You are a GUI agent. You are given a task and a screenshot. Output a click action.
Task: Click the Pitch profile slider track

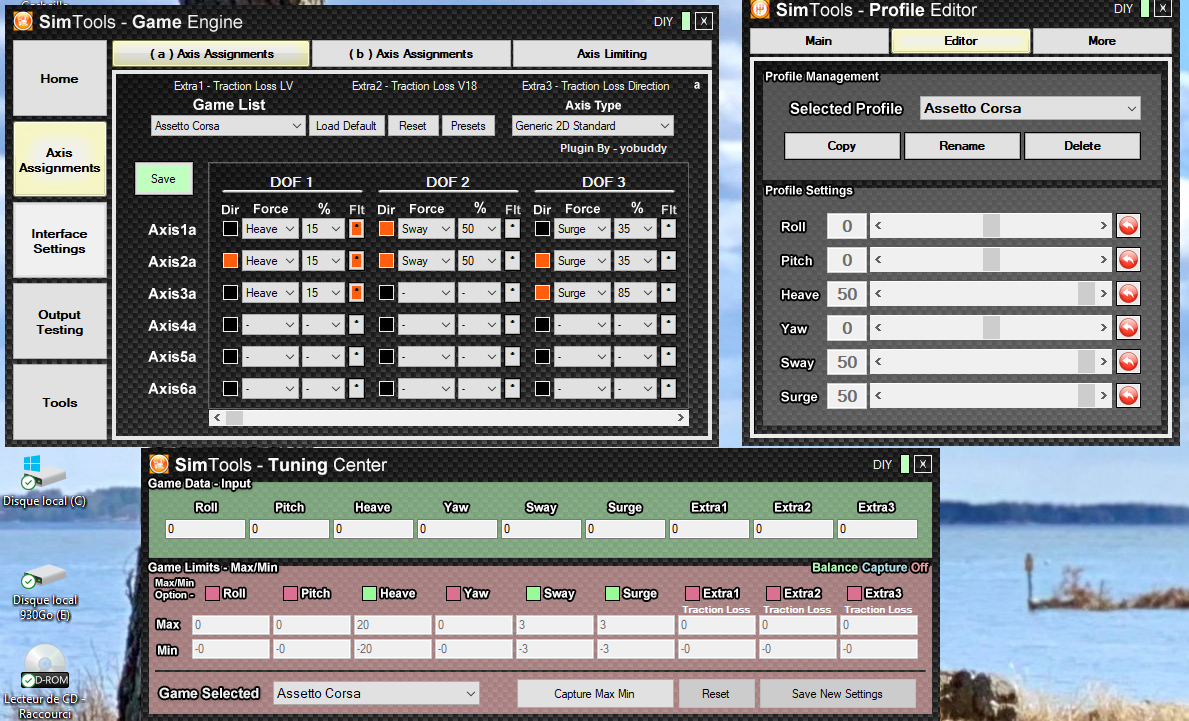click(990, 260)
